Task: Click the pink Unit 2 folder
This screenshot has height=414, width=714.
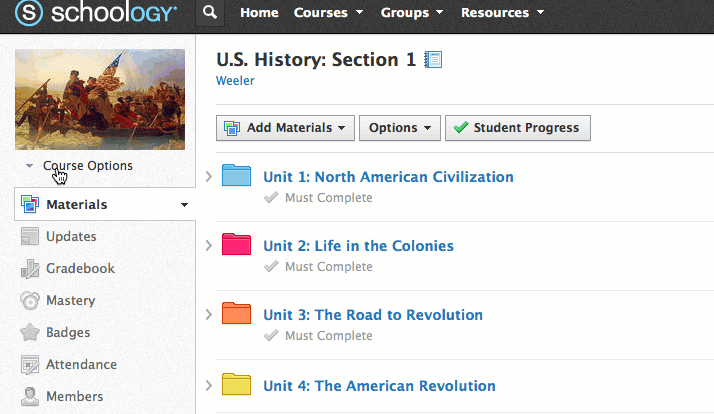Action: pos(236,245)
